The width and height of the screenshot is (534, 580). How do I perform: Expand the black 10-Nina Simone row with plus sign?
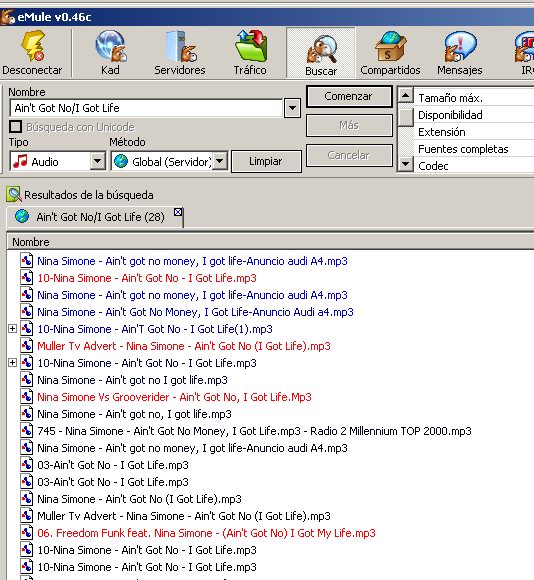click(13, 362)
